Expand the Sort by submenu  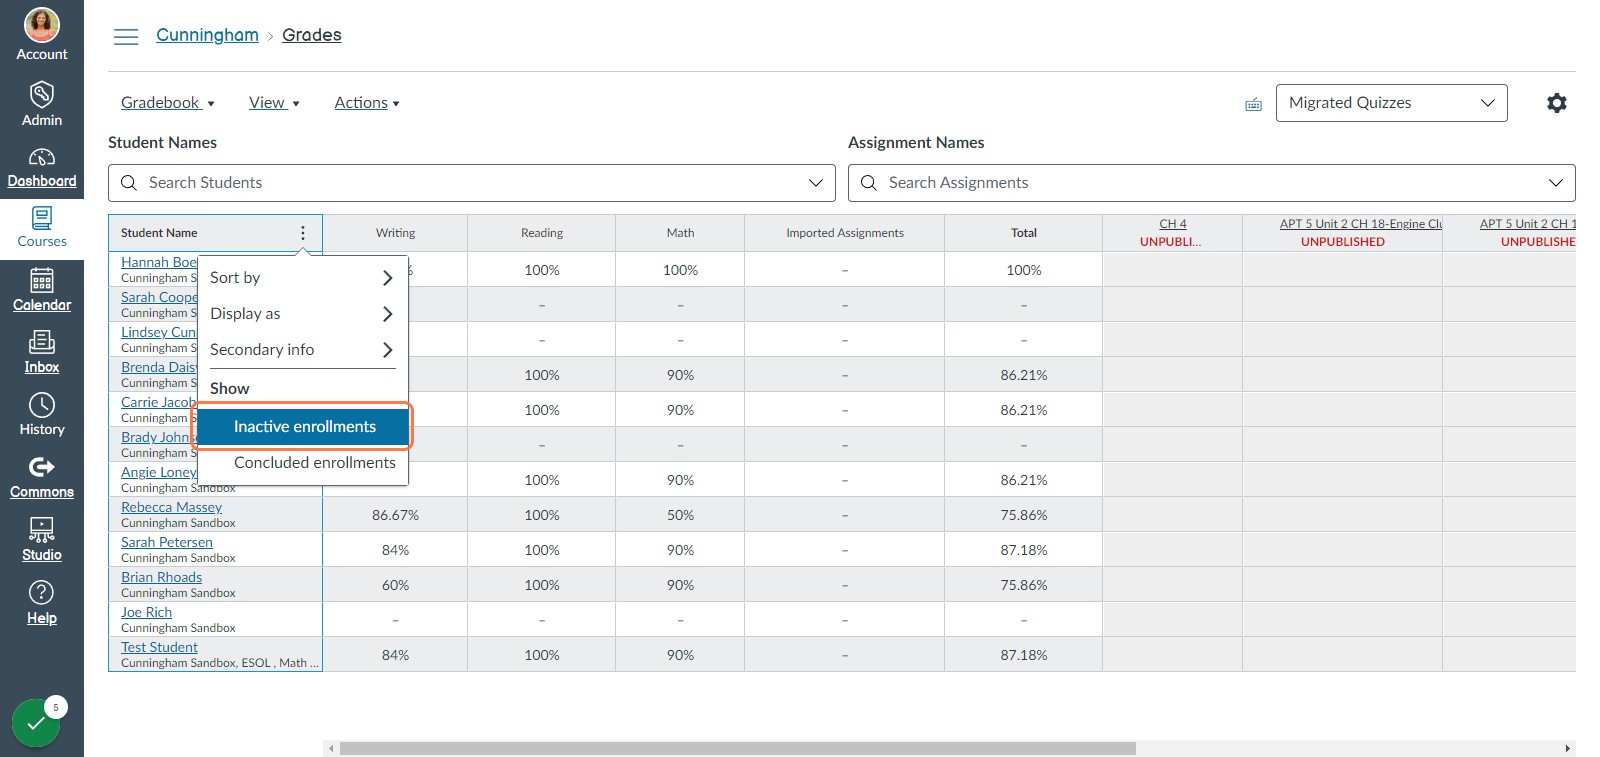pos(303,278)
